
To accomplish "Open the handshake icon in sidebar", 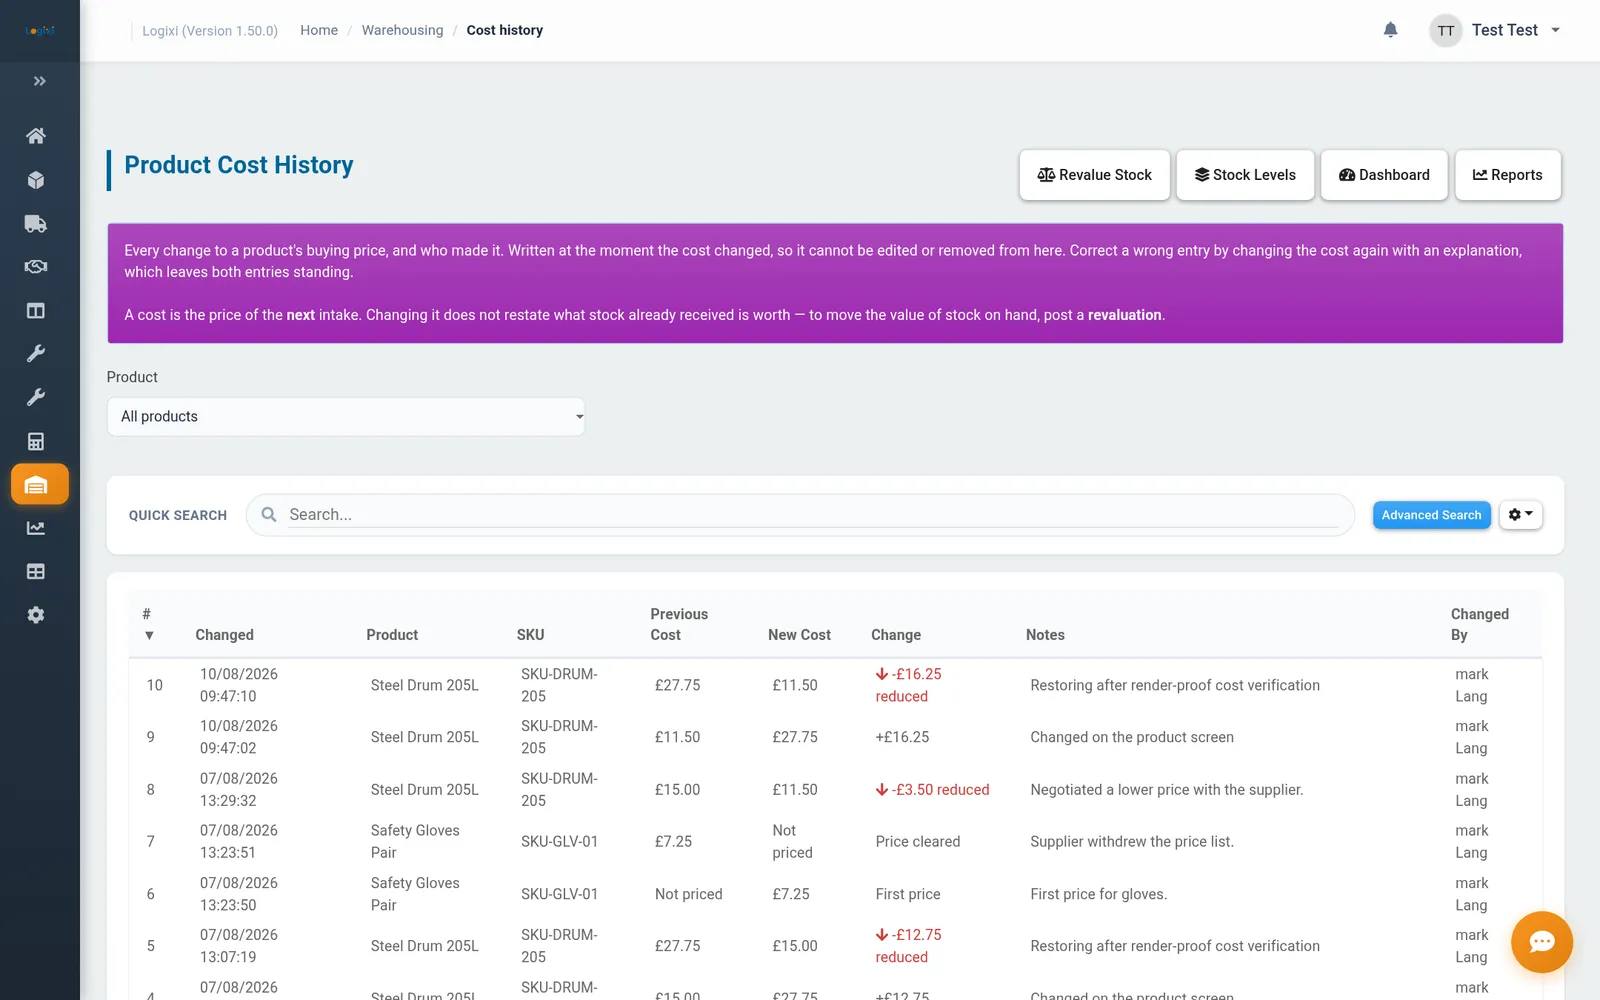I will pyautogui.click(x=36, y=267).
